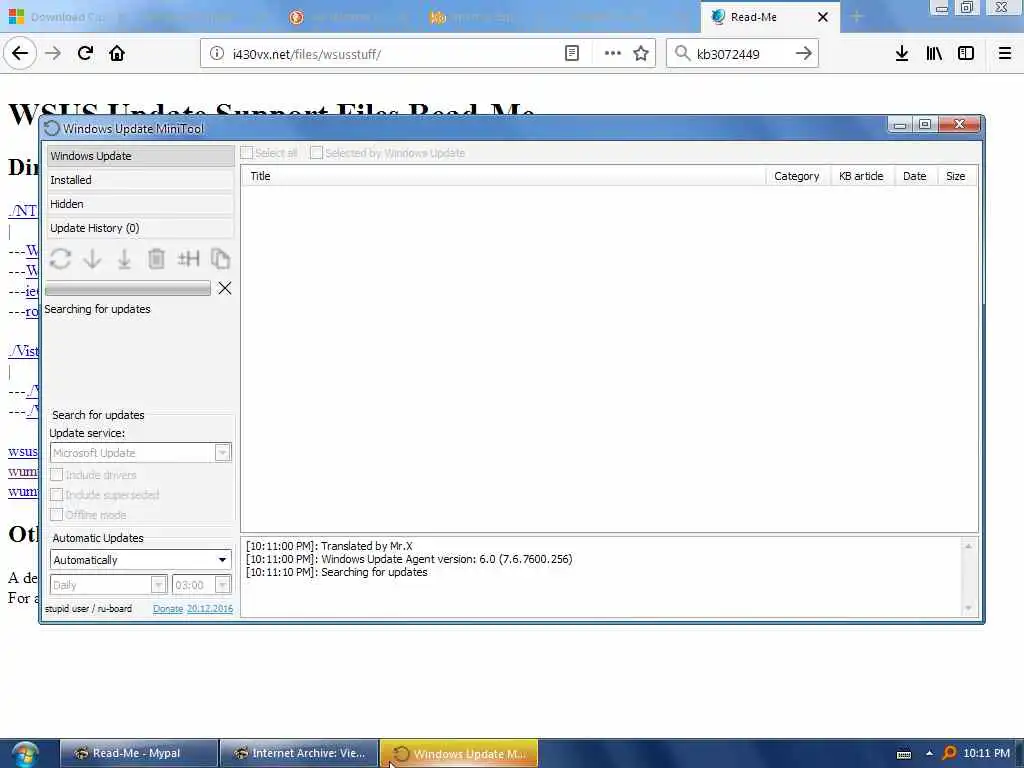The image size is (1024, 768).
Task: Click the search box containing kb3072449
Action: (742, 54)
